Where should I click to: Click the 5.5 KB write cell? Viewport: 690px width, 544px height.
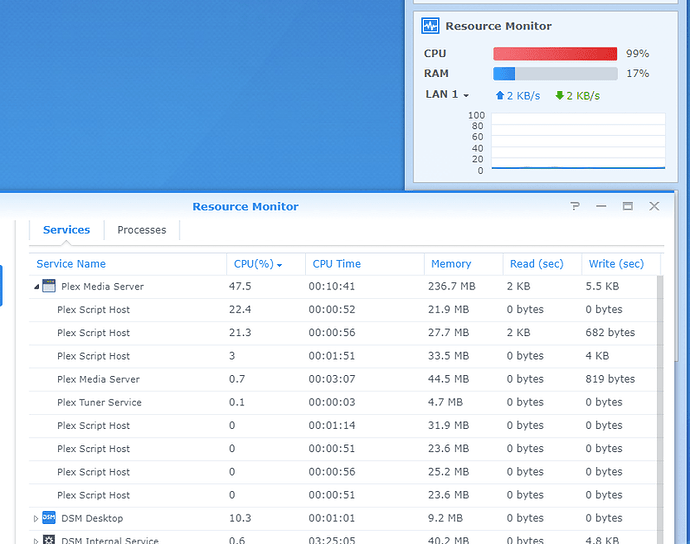click(602, 286)
